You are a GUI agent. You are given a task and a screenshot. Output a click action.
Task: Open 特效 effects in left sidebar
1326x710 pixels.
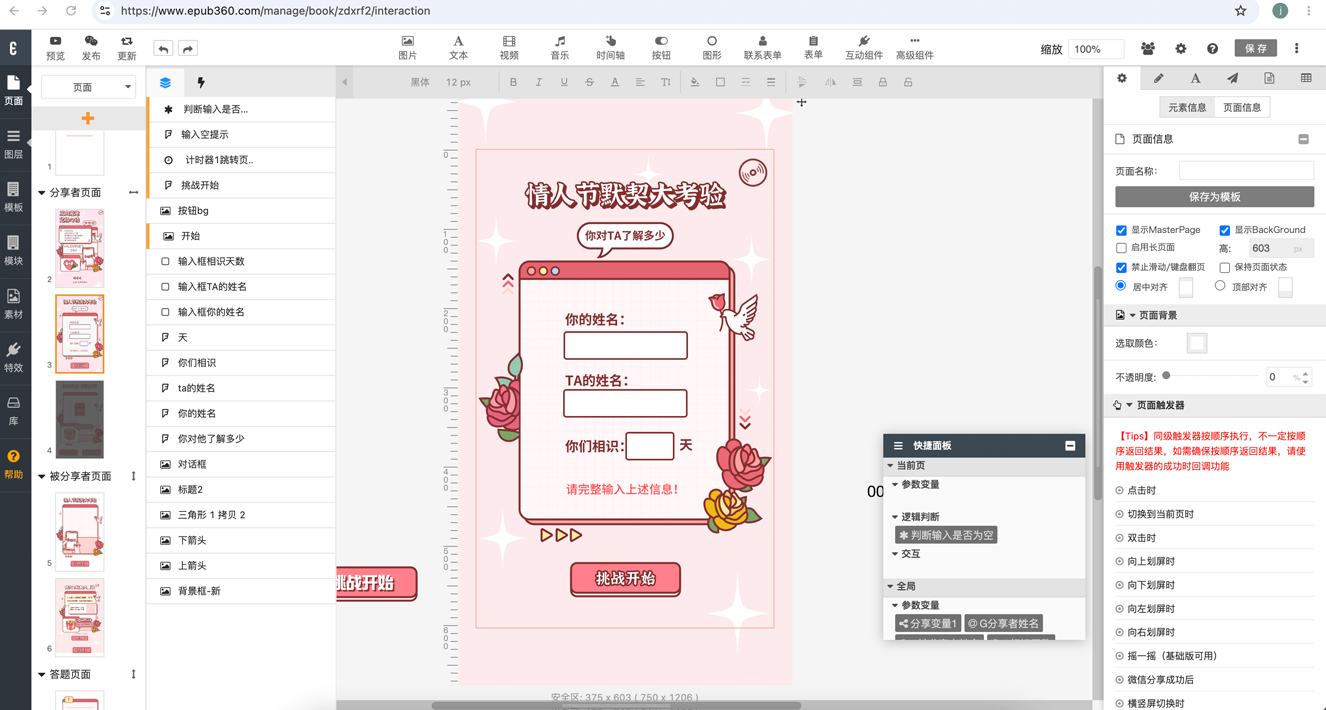click(x=13, y=357)
